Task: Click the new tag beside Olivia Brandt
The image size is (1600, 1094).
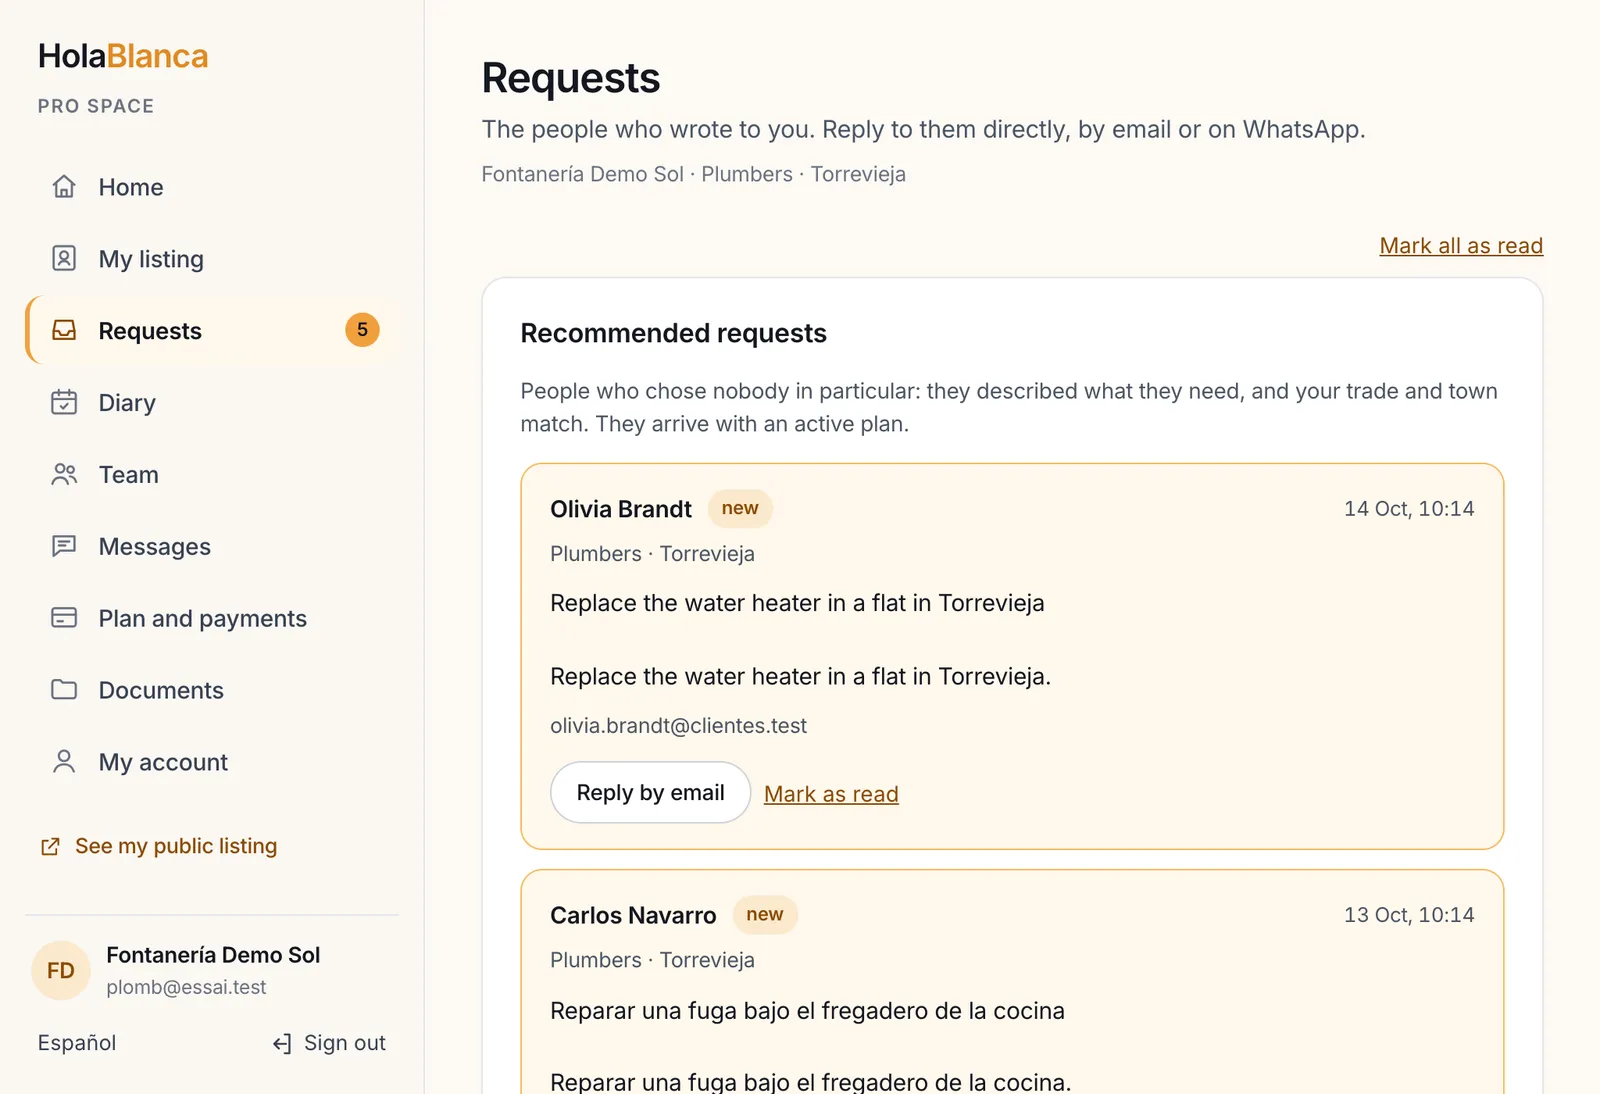Action: click(x=740, y=508)
